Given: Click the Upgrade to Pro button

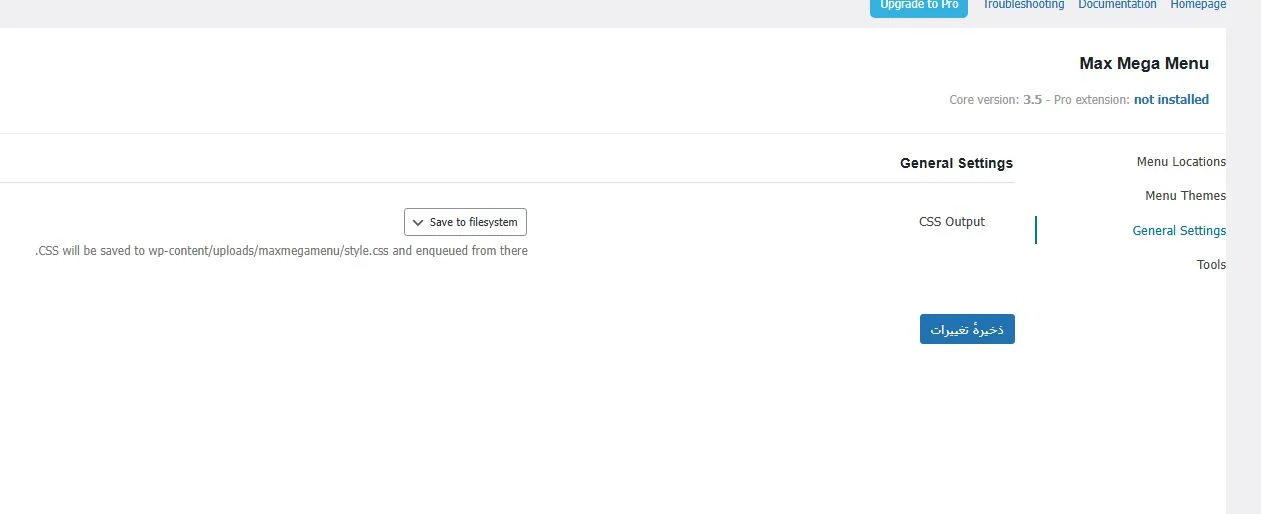Looking at the screenshot, I should coord(919,6).
